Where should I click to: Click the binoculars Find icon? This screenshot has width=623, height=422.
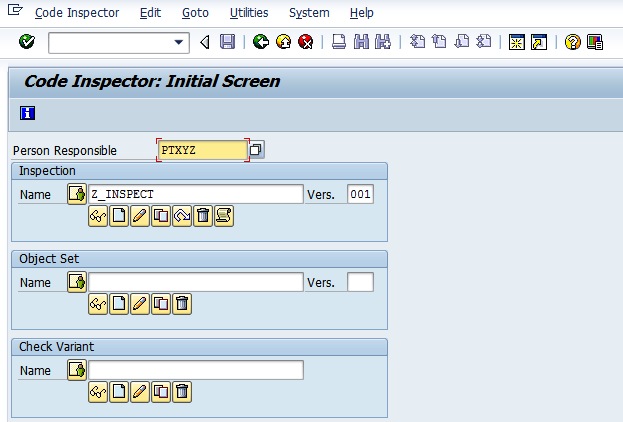pos(361,42)
